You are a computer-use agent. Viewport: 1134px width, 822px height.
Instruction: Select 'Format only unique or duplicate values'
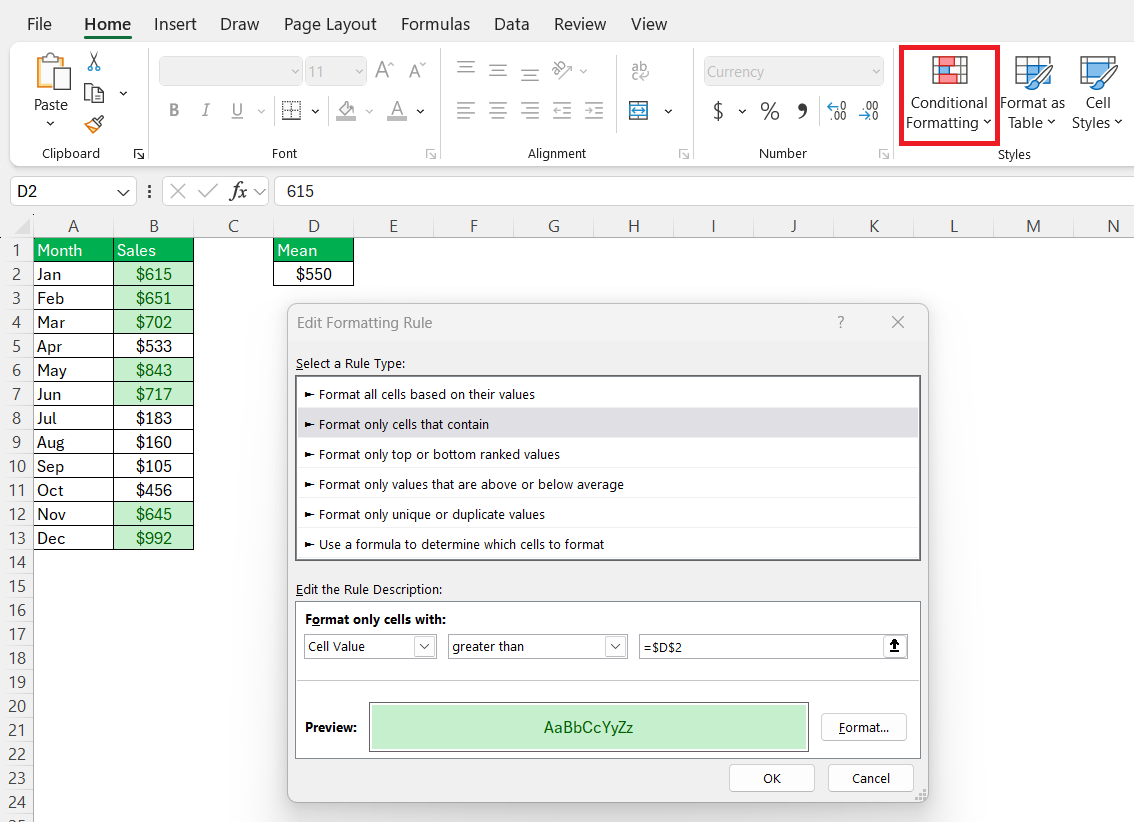608,514
